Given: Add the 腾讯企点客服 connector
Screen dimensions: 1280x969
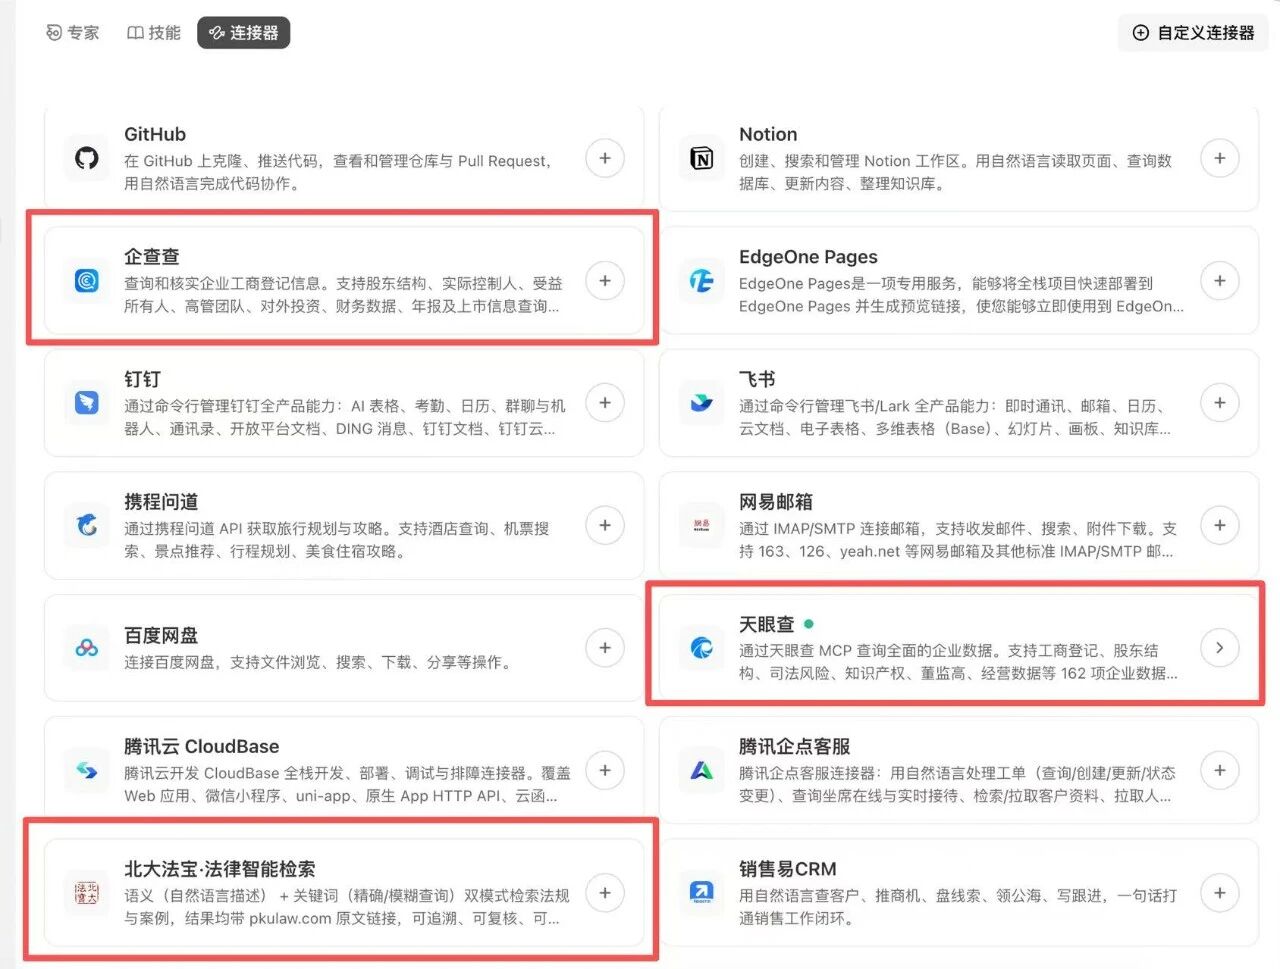Looking at the screenshot, I should click(x=1220, y=770).
